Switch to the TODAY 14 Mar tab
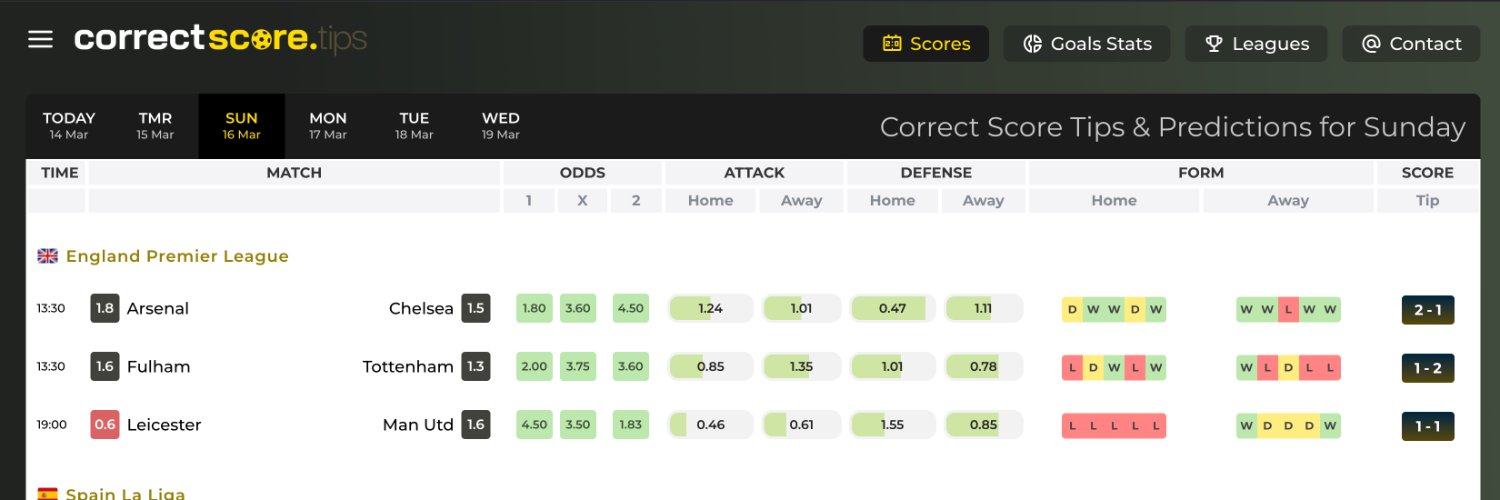This screenshot has width=1500, height=500. 69,126
